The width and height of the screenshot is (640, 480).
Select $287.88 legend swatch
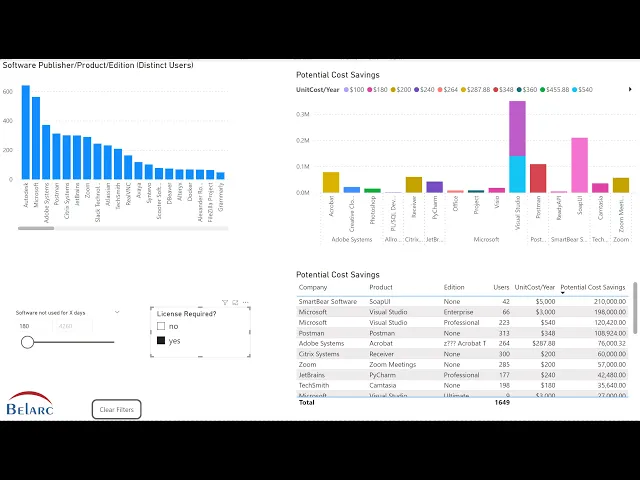coord(463,90)
